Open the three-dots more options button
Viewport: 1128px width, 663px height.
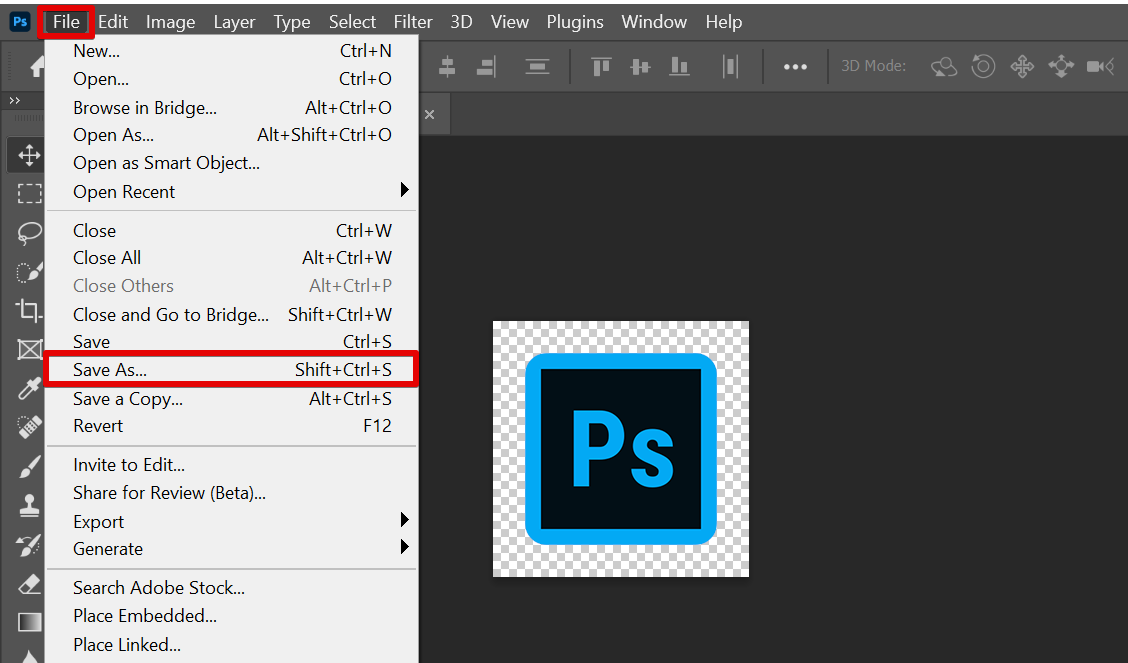pos(795,66)
